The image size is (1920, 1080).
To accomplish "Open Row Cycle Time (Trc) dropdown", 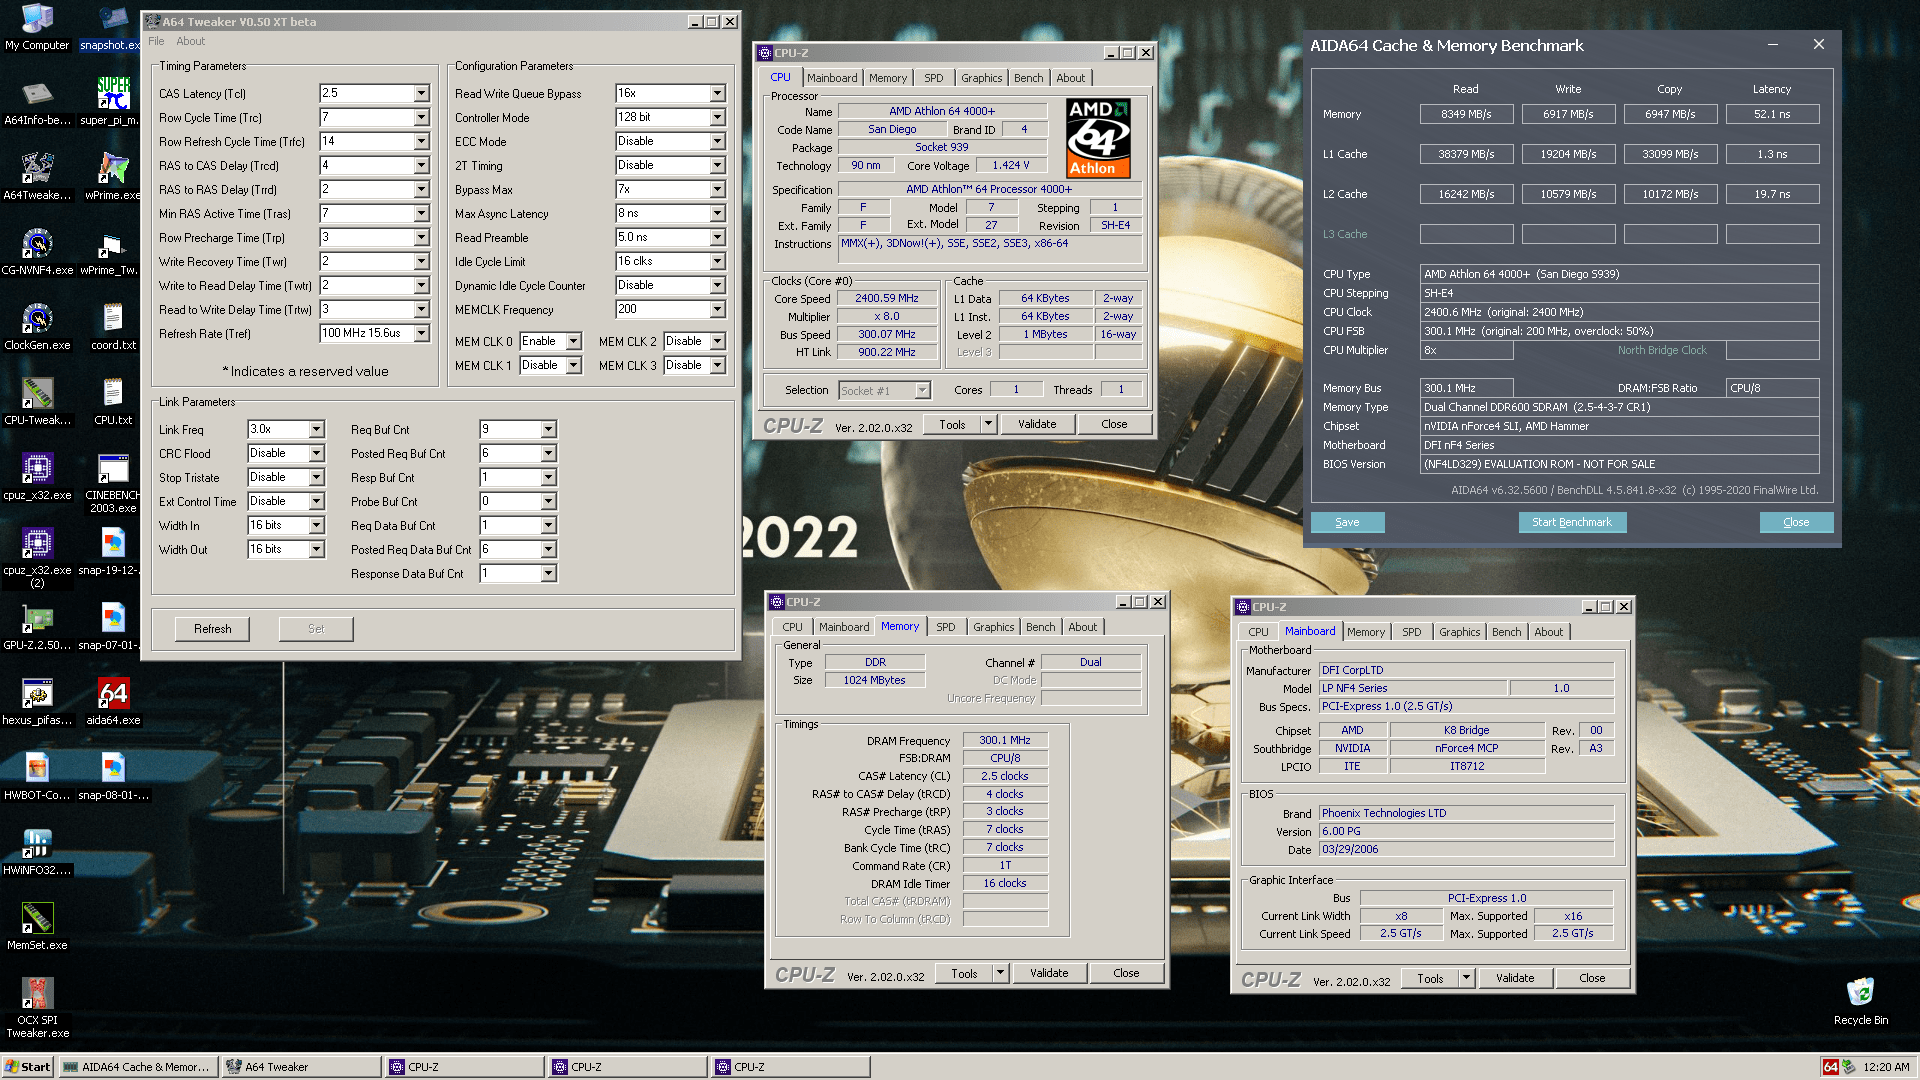I will [x=421, y=117].
